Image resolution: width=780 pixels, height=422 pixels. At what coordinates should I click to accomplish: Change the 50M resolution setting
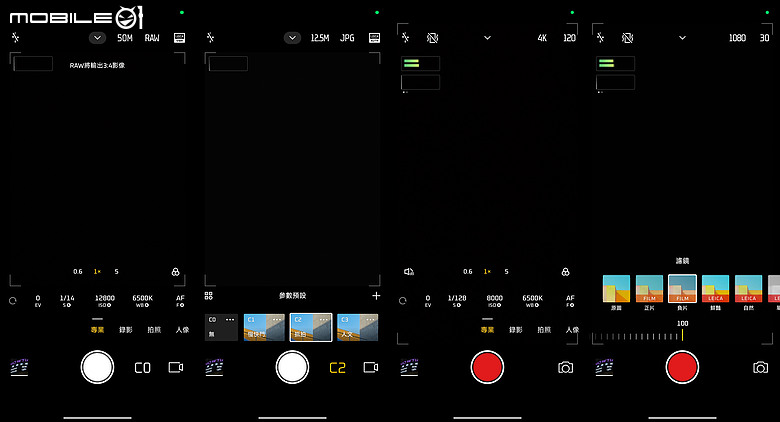point(125,38)
